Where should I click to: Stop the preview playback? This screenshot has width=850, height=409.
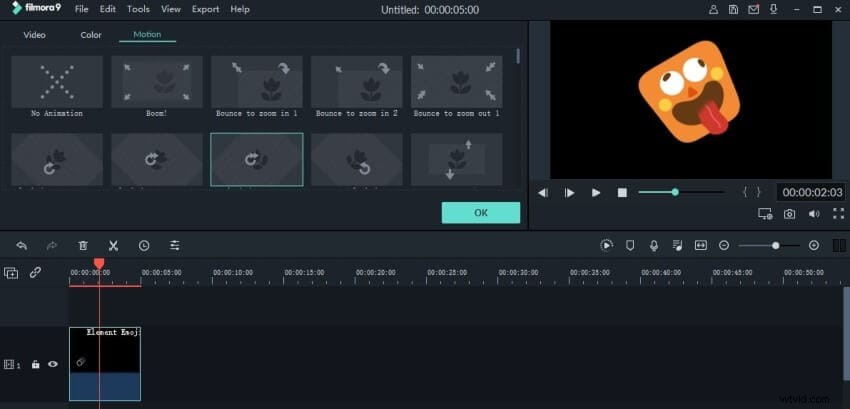pos(622,193)
